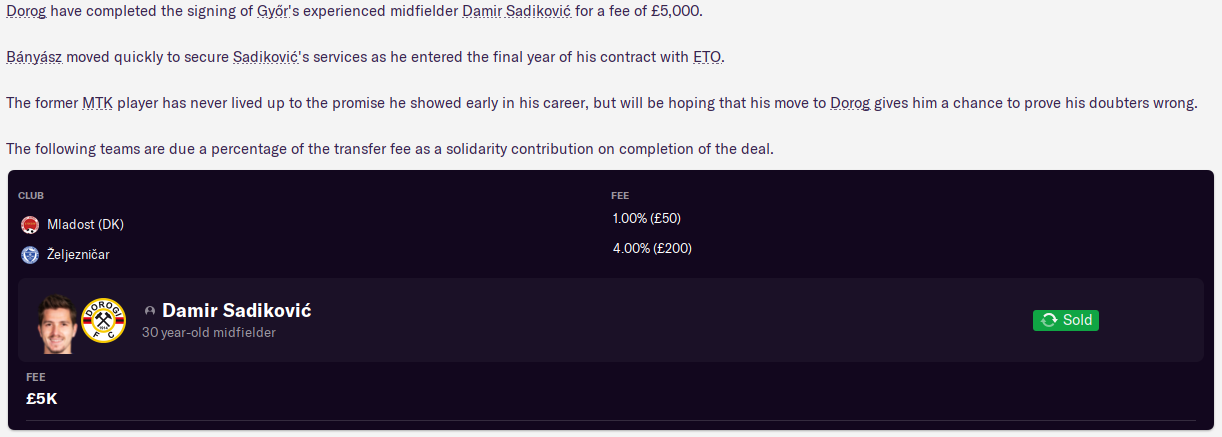
Task: Click the green Sold status button
Action: point(1065,320)
